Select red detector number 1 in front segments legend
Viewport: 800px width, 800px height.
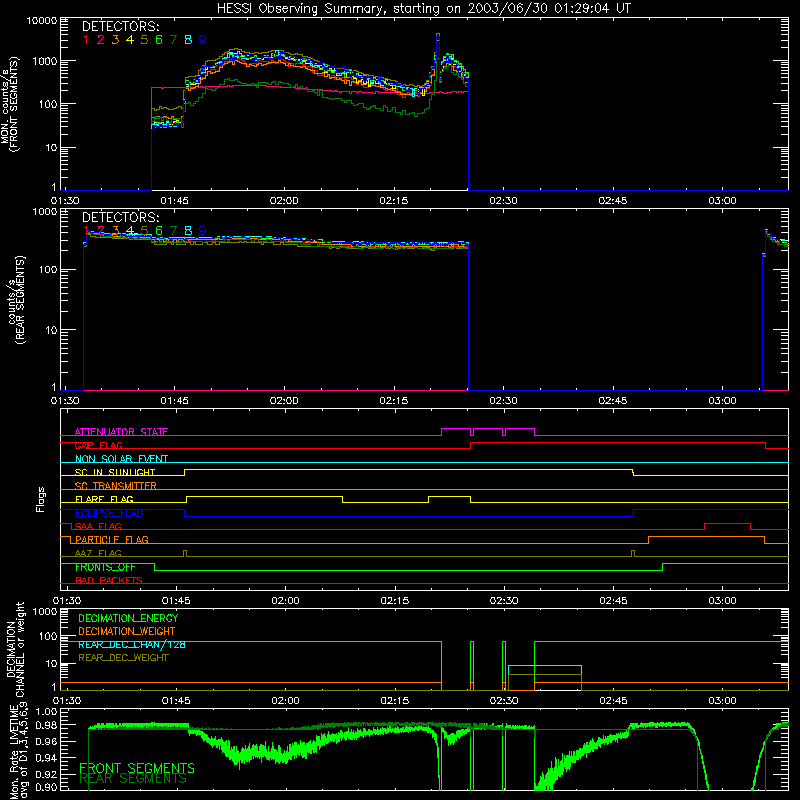click(86, 40)
